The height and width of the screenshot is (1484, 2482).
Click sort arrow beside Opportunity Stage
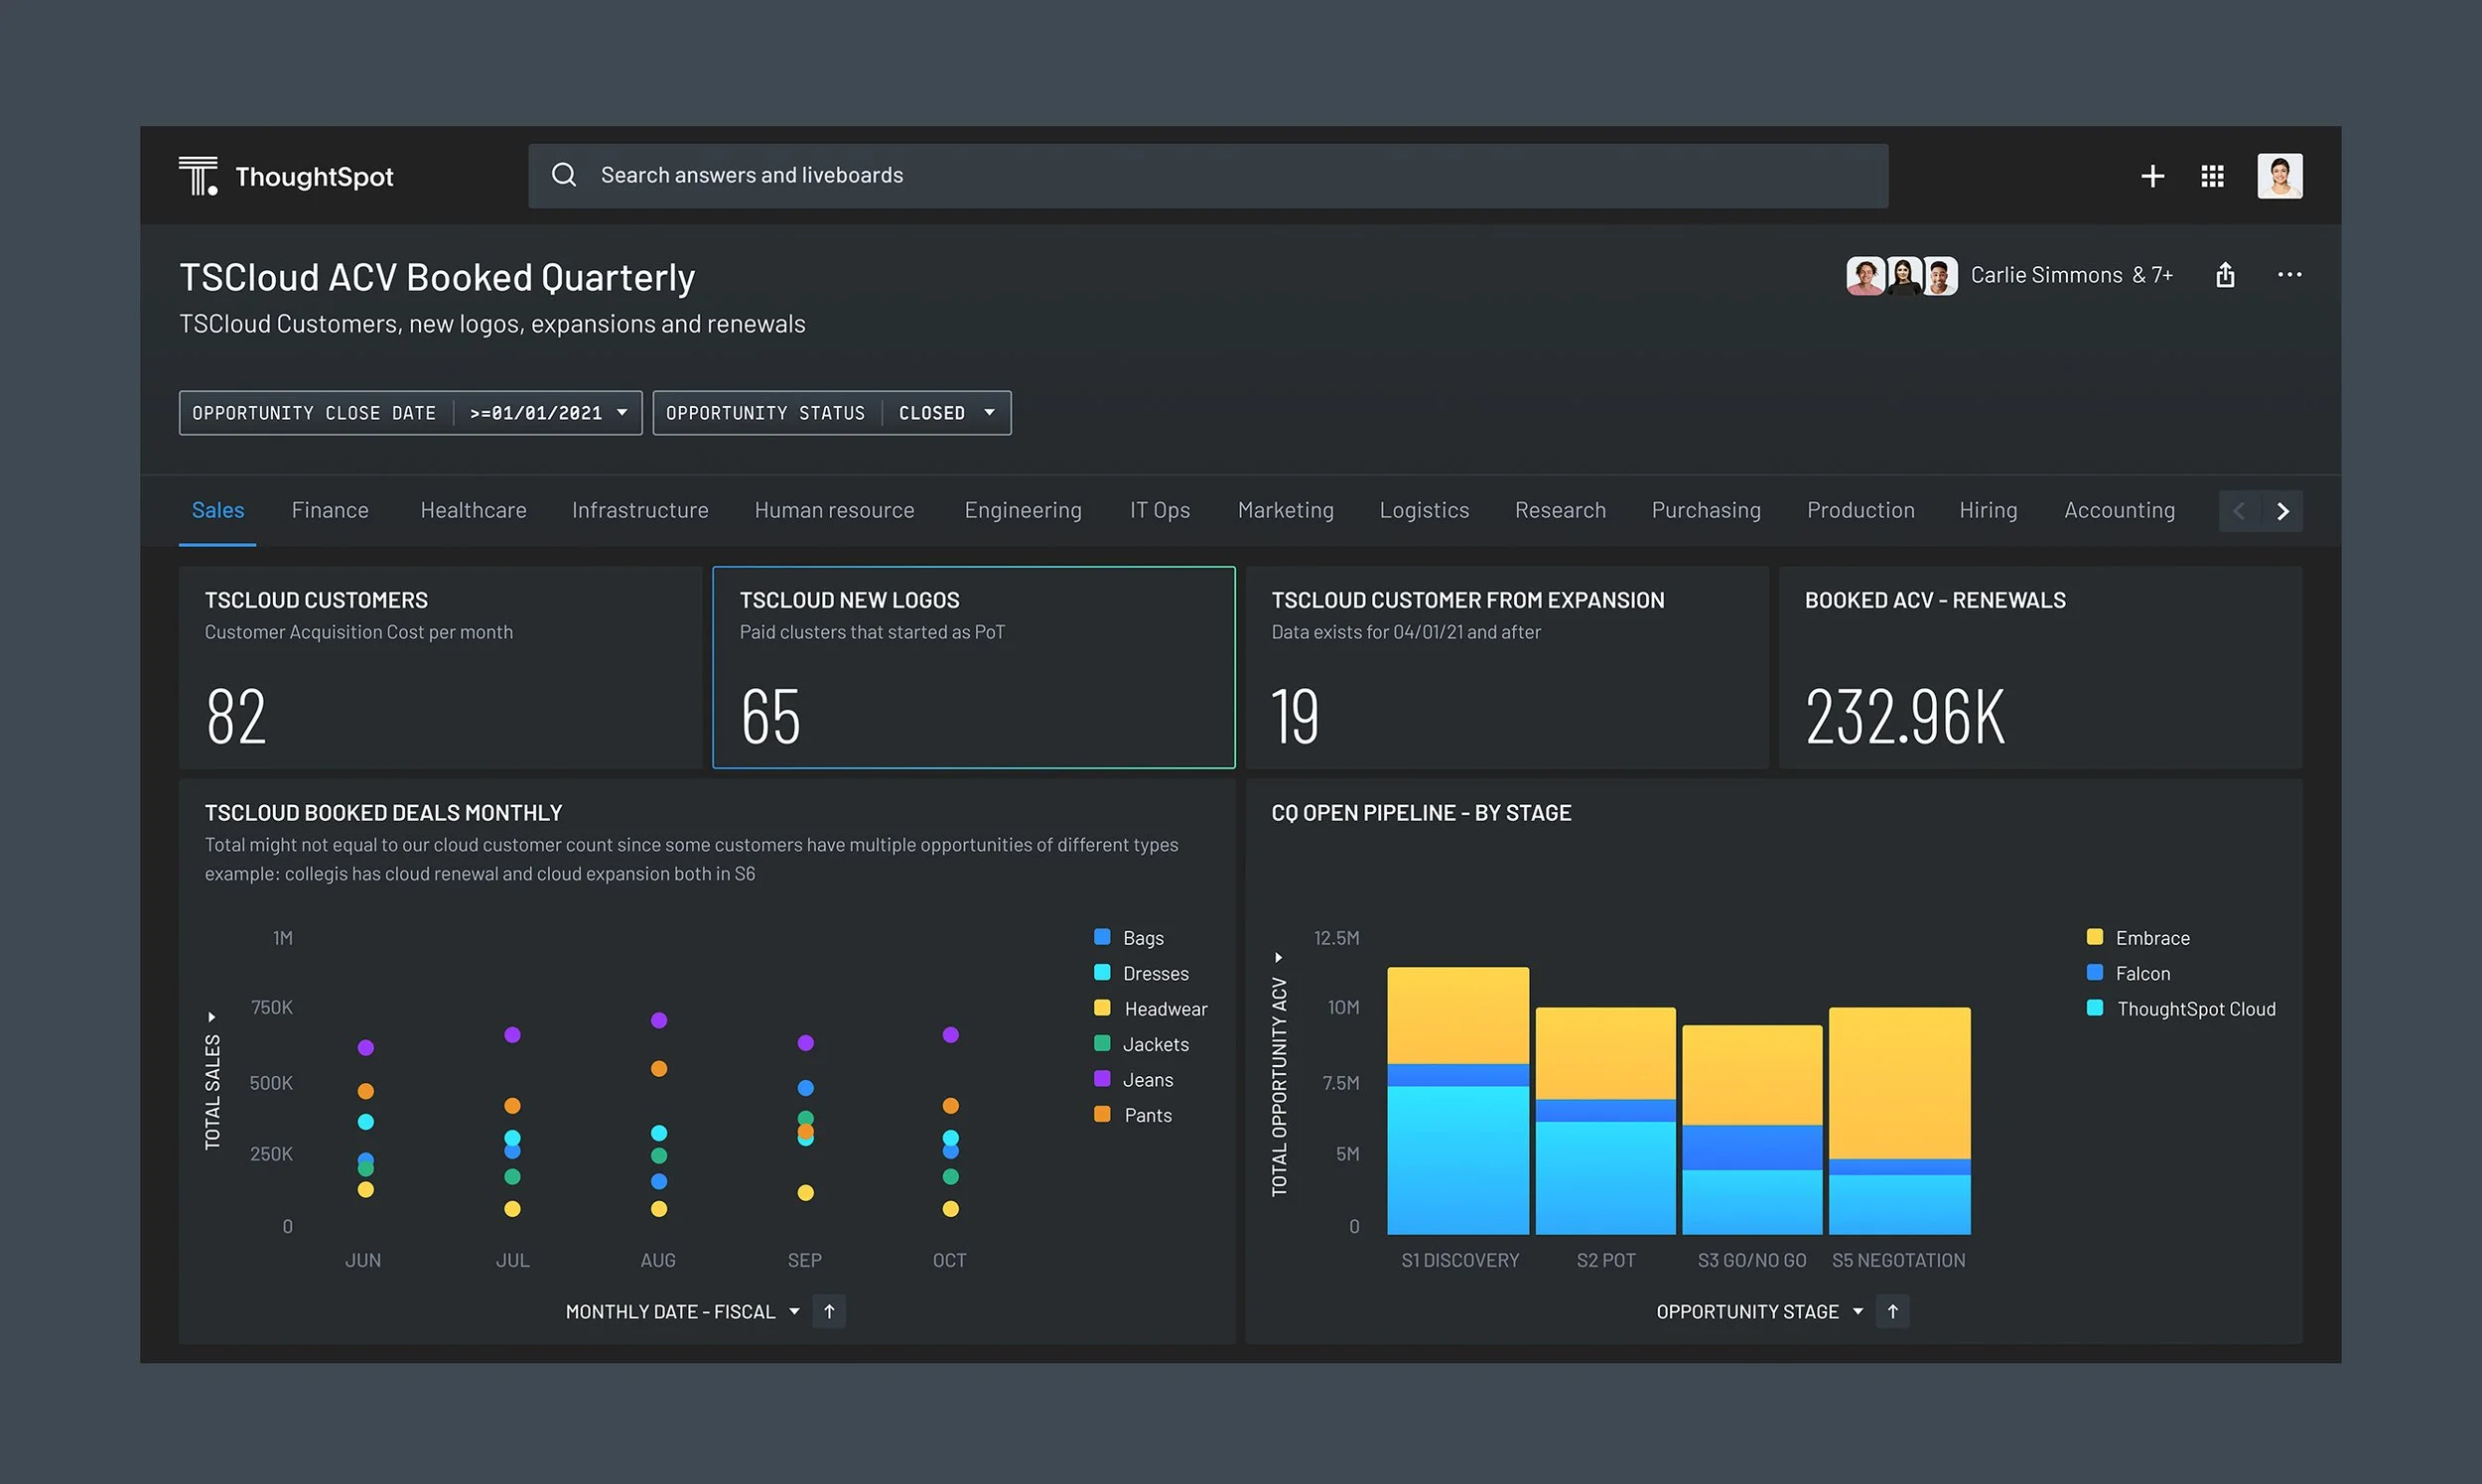[x=1892, y=1311]
